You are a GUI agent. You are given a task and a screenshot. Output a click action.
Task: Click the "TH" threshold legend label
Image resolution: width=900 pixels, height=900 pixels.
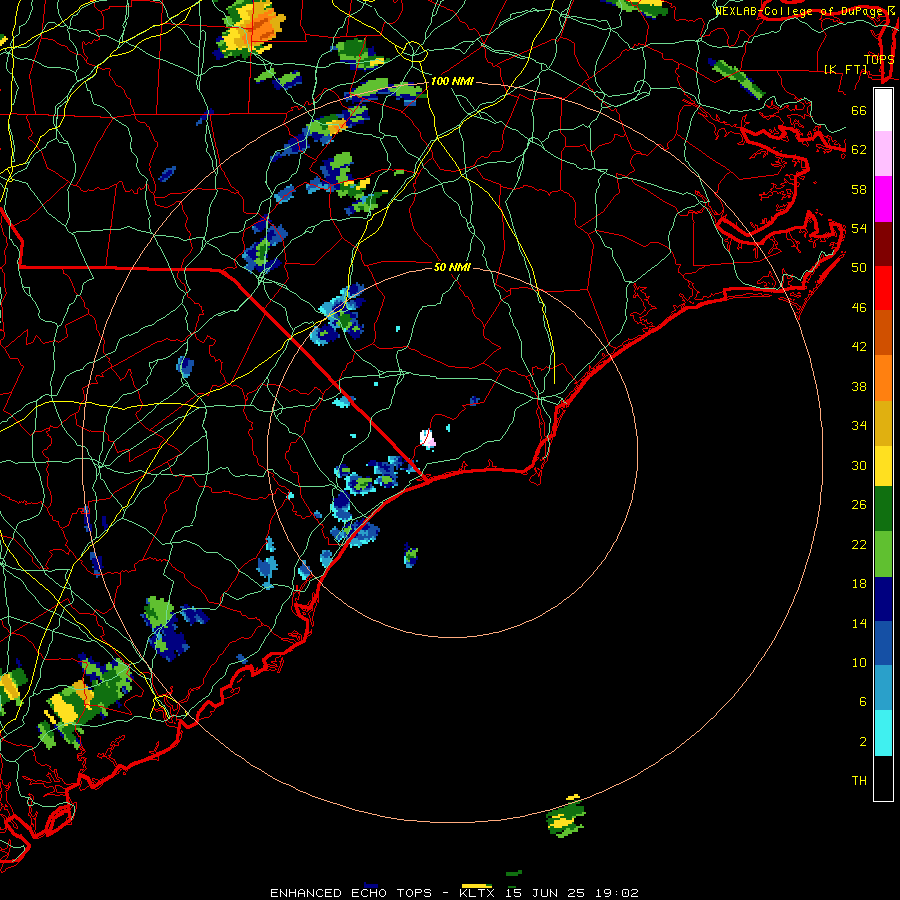pos(859,781)
